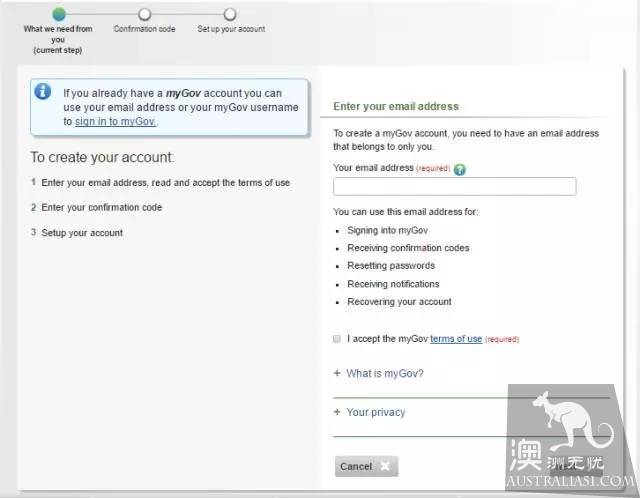Click the blue info icon in notice box
Viewport: 640px width, 498px height.
[43, 91]
